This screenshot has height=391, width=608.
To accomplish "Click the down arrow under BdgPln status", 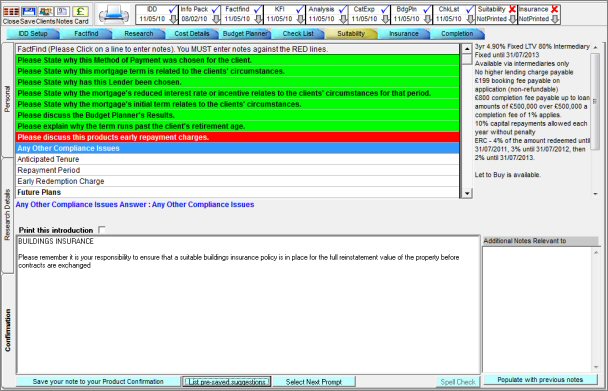I will click(428, 19).
